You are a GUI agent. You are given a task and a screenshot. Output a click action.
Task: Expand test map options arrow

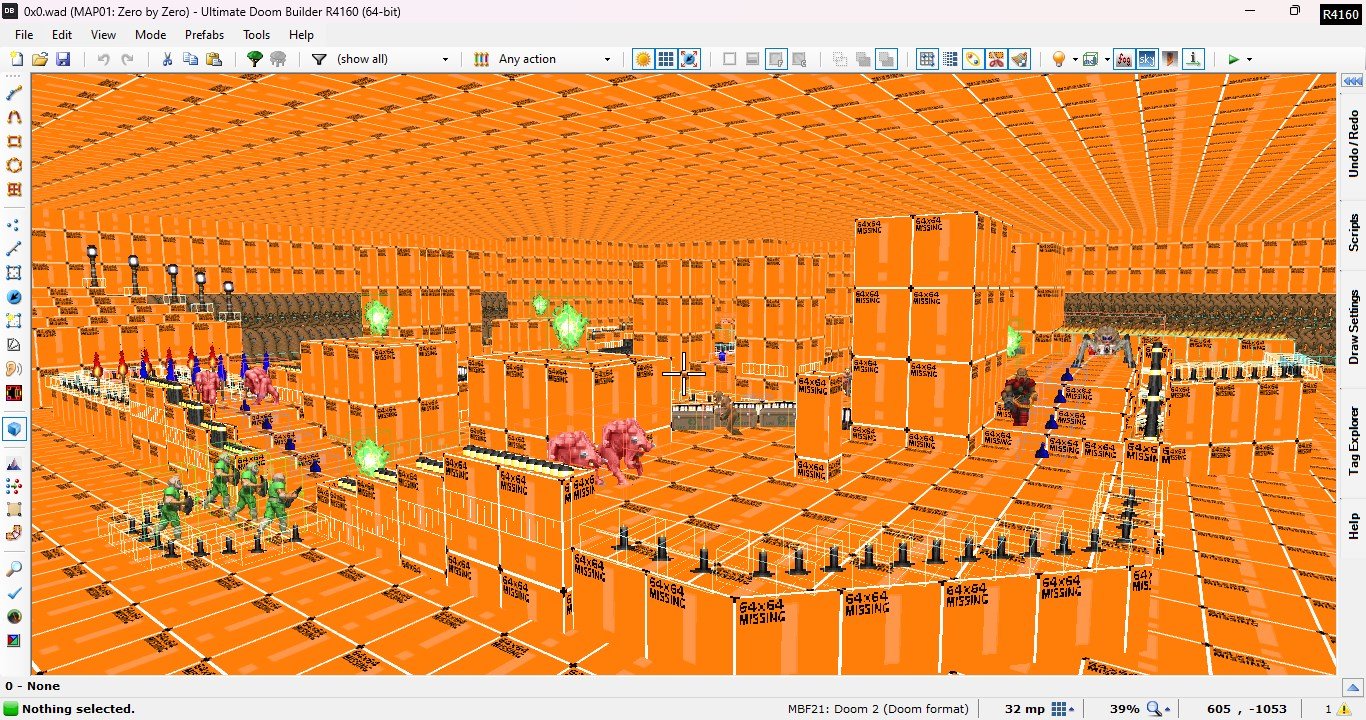pyautogui.click(x=1249, y=59)
